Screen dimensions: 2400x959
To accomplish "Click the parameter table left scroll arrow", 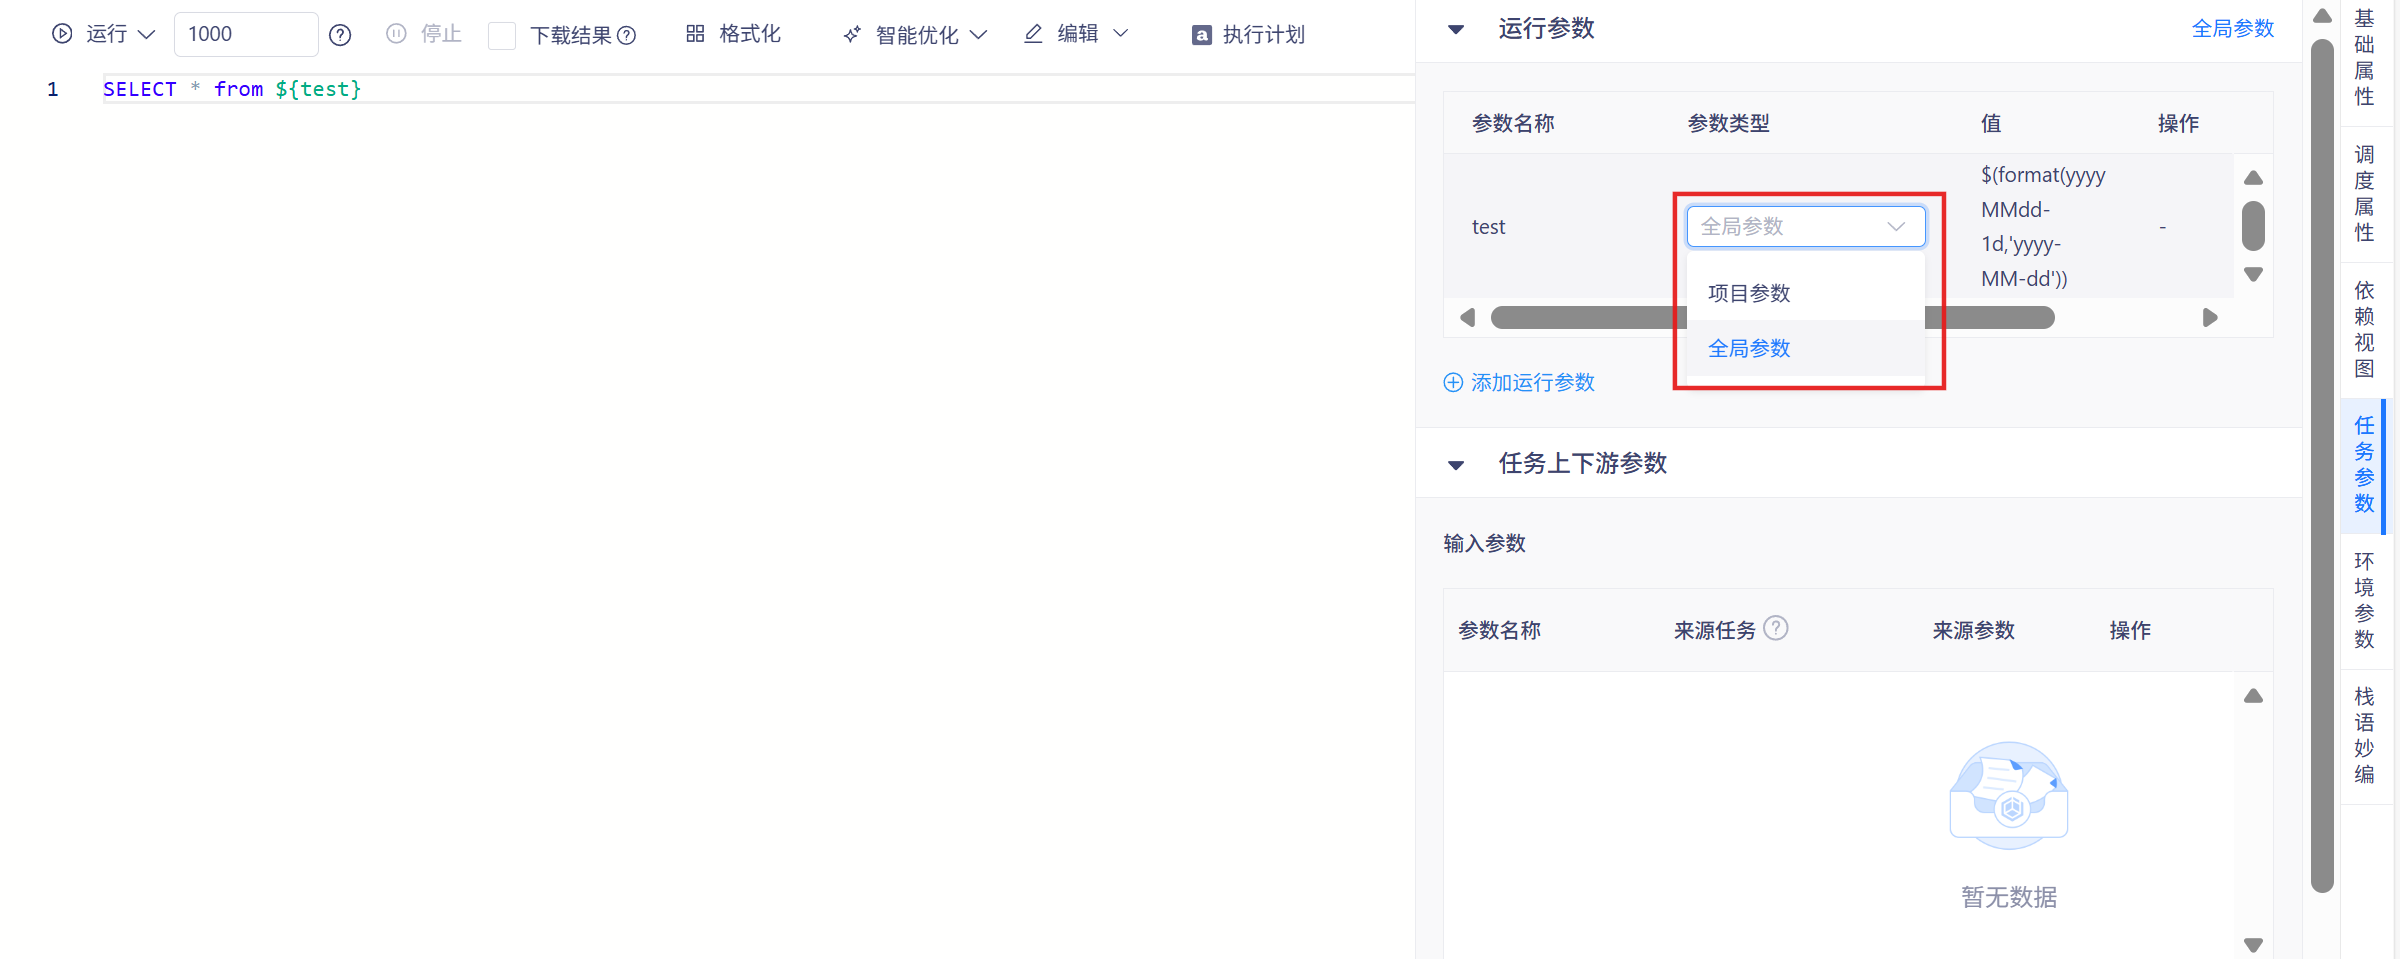I will point(1467,318).
